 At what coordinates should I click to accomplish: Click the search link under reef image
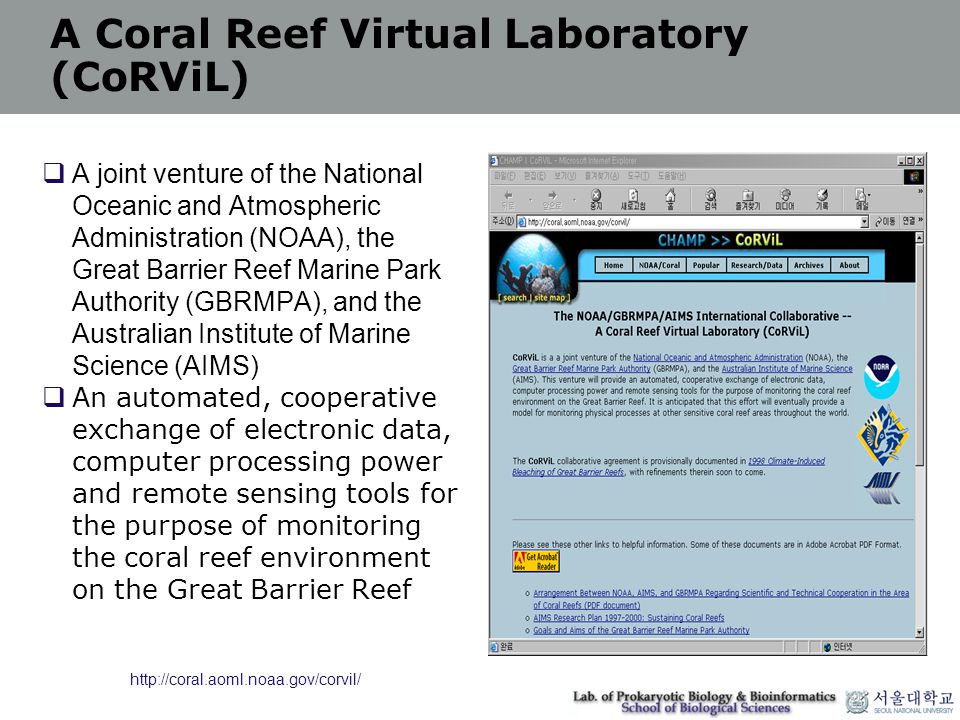pyautogui.click(x=515, y=298)
